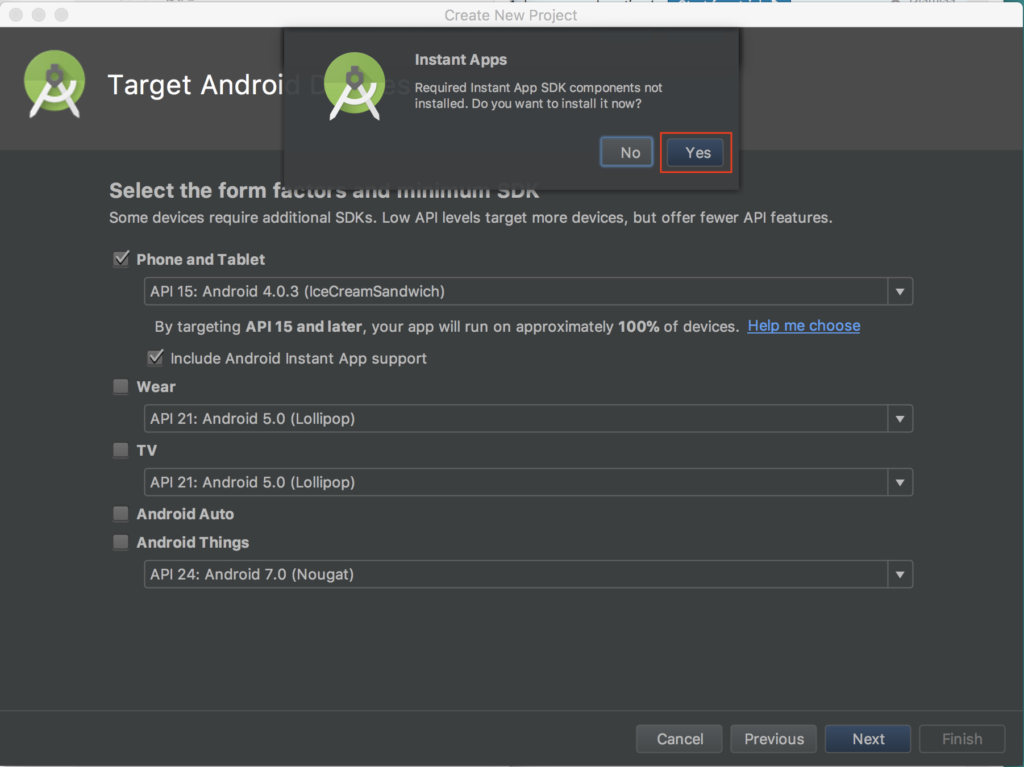Enable the Android Things checkbox
The height and width of the screenshot is (767, 1024).
121,542
